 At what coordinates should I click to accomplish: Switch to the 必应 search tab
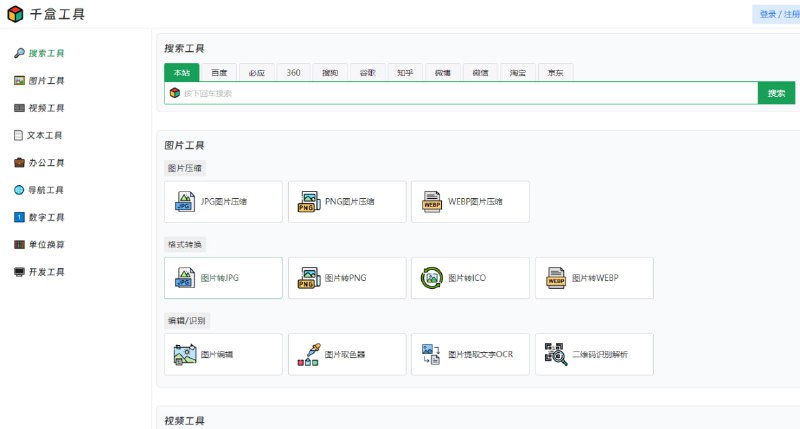click(257, 72)
